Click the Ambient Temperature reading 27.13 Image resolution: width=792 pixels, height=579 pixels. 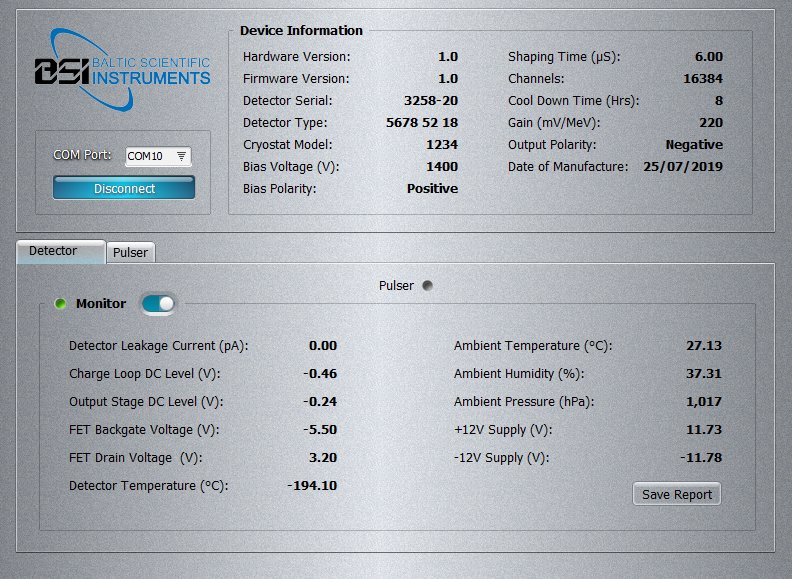[704, 346]
